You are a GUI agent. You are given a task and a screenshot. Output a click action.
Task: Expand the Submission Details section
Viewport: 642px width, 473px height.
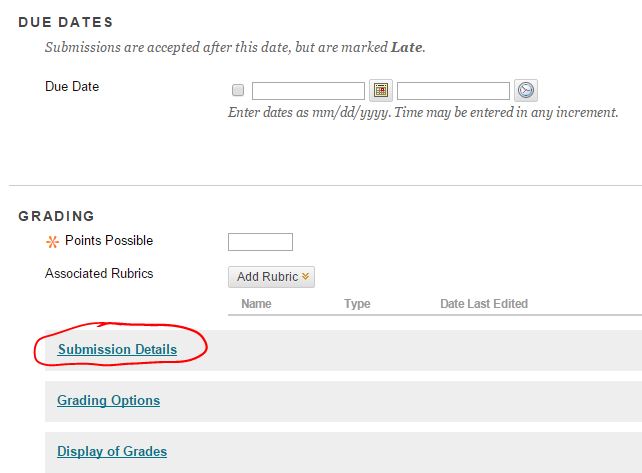(117, 349)
